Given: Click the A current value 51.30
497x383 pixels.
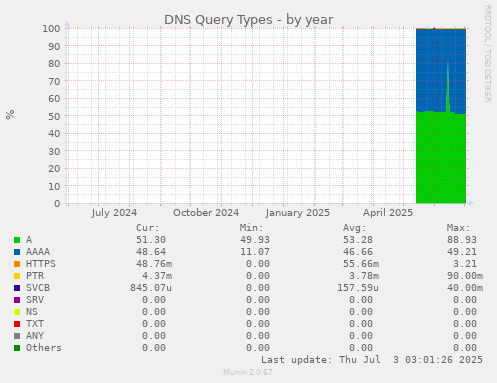Looking at the screenshot, I should 151,240.
